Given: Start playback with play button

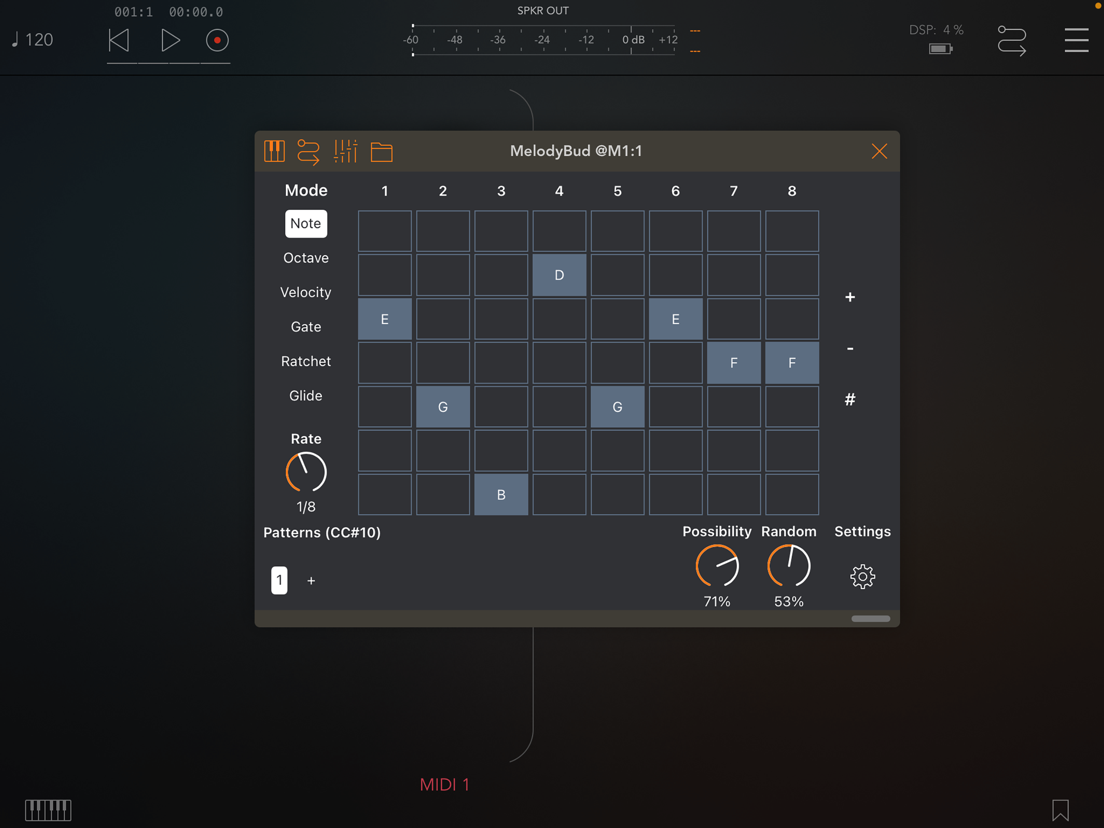Looking at the screenshot, I should click(x=170, y=40).
